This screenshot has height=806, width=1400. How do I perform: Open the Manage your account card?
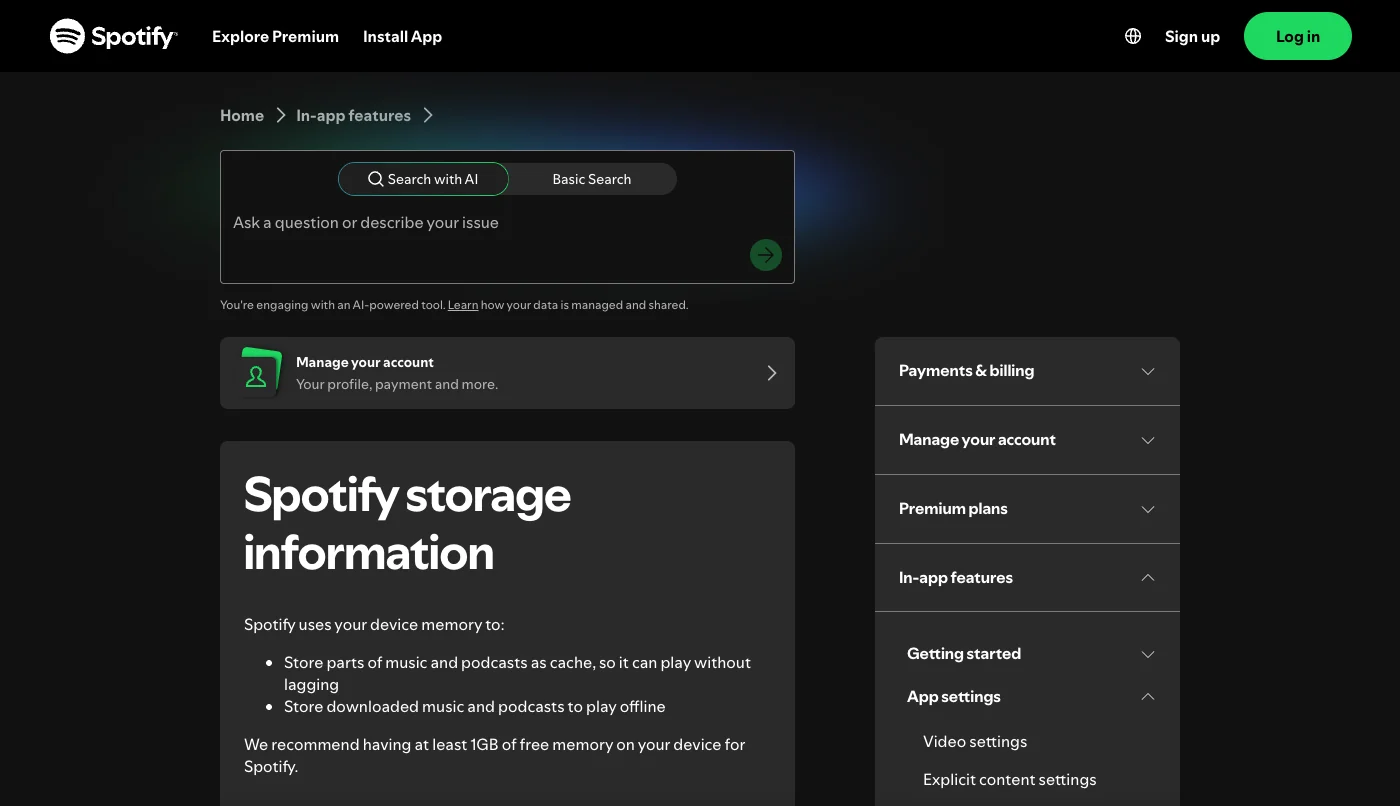(507, 373)
